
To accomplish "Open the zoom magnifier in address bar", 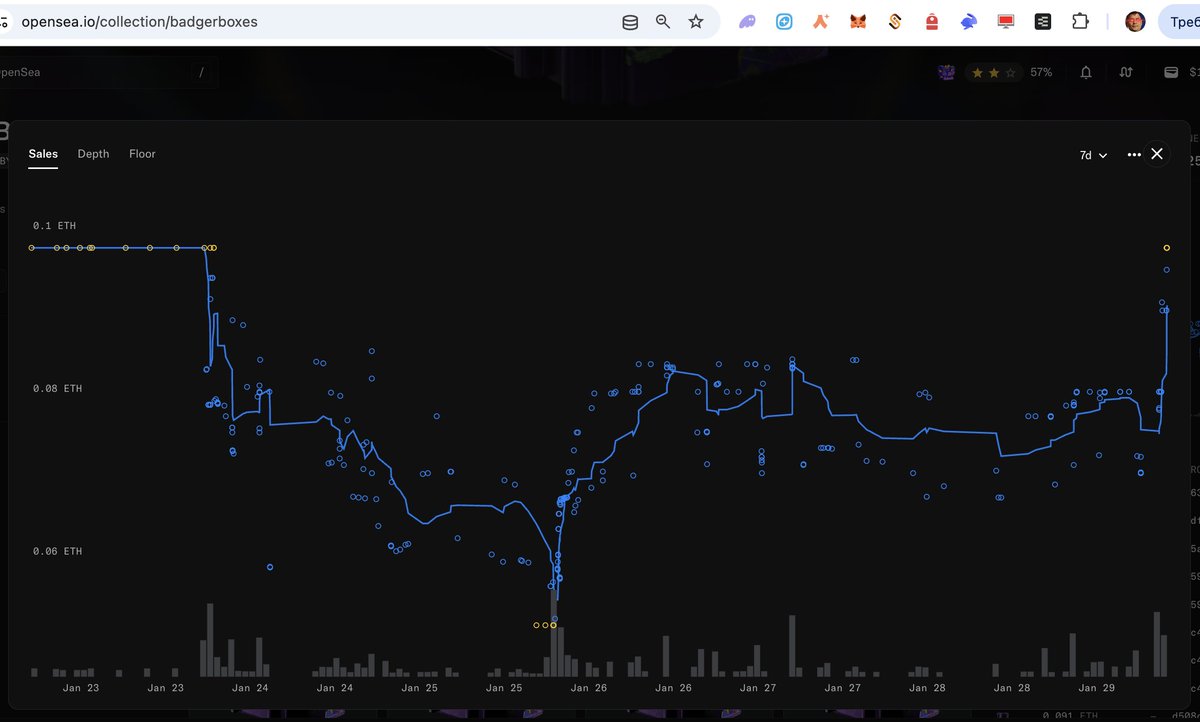I will coord(663,21).
